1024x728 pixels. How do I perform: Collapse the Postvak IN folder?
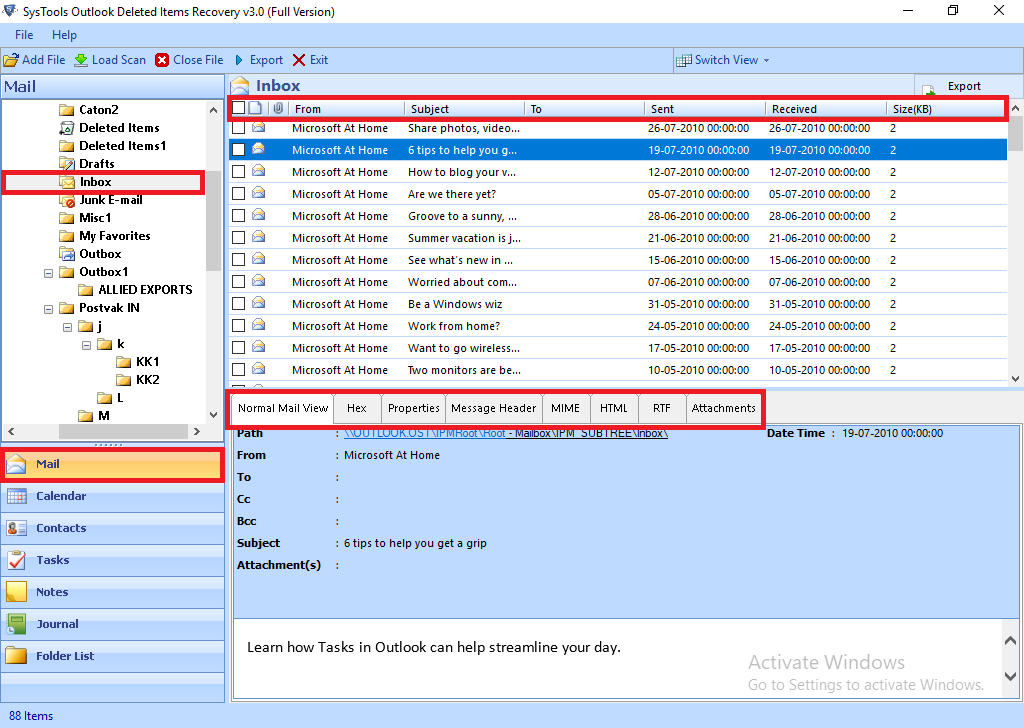48,308
